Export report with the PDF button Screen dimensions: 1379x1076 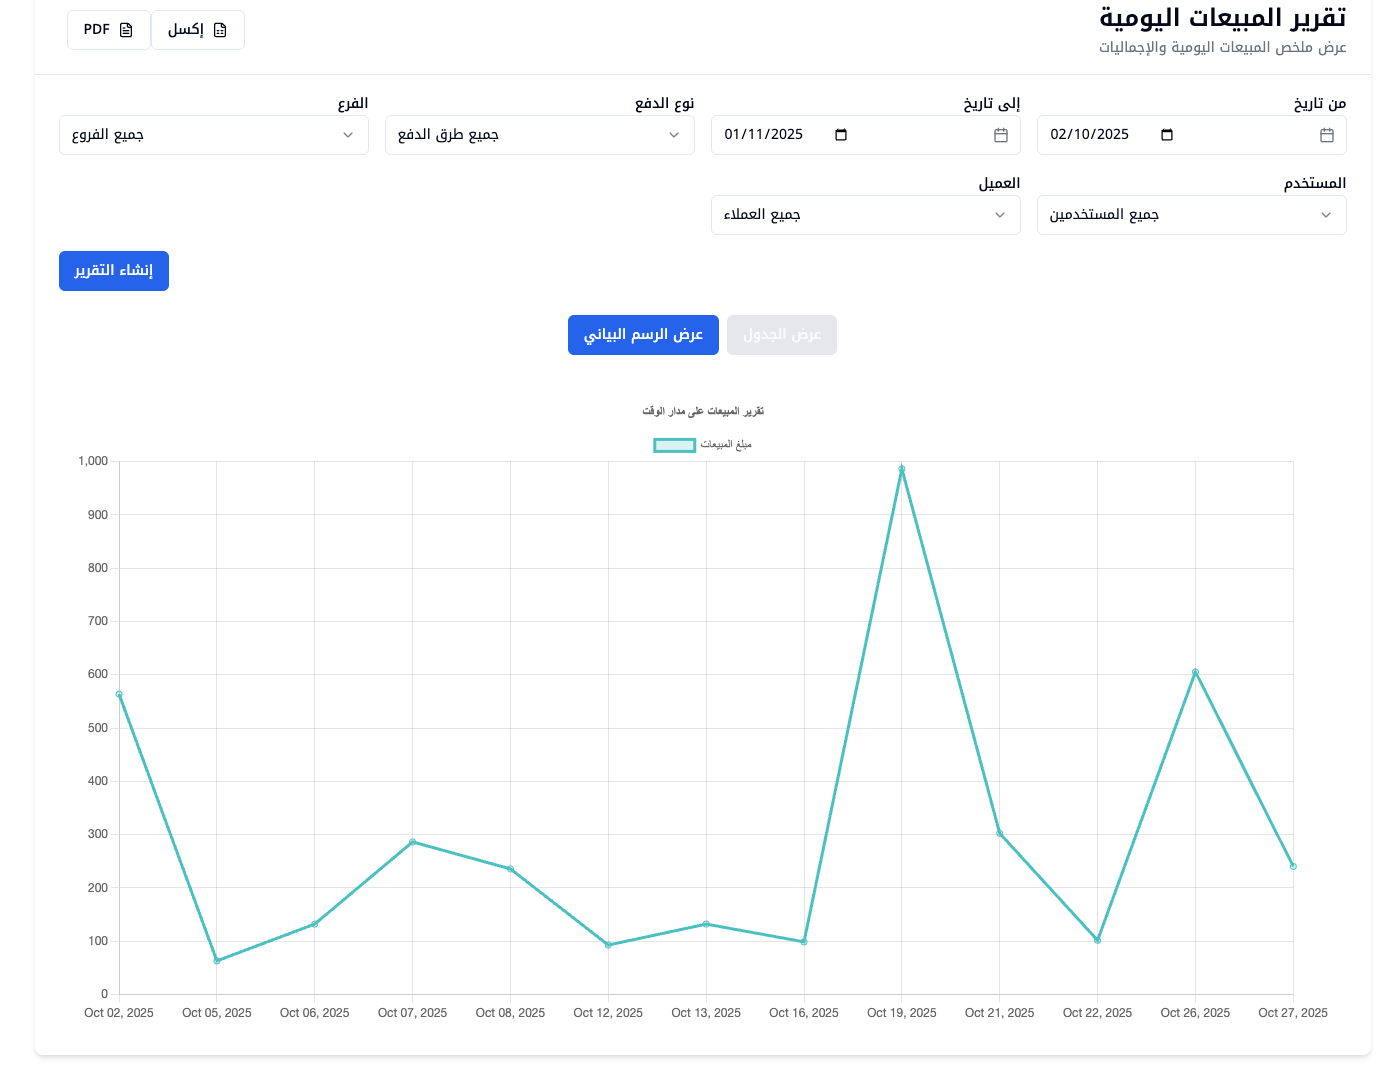point(108,30)
